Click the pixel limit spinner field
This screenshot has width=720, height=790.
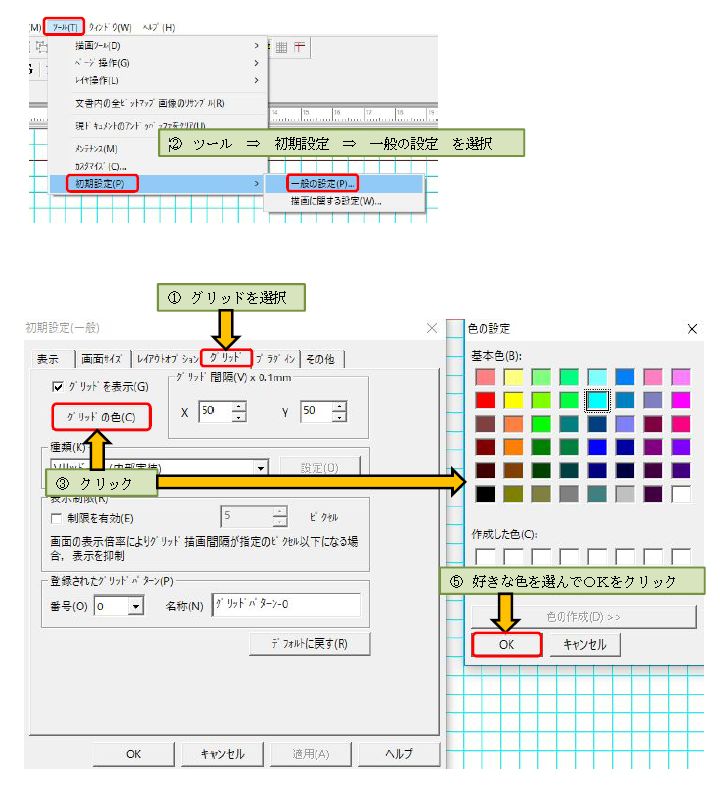click(x=247, y=516)
